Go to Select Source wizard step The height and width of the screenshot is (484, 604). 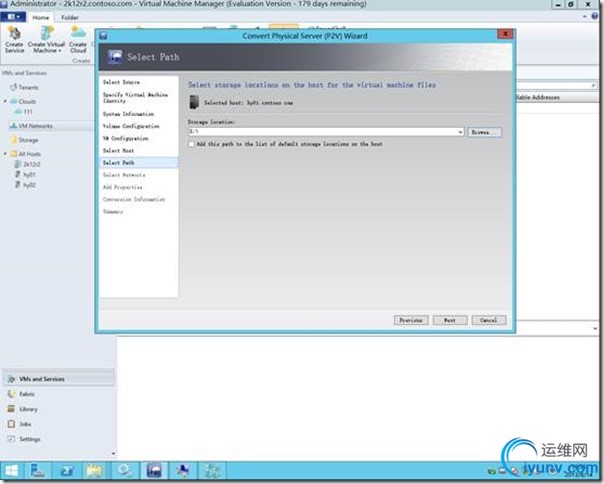pyautogui.click(x=121, y=82)
